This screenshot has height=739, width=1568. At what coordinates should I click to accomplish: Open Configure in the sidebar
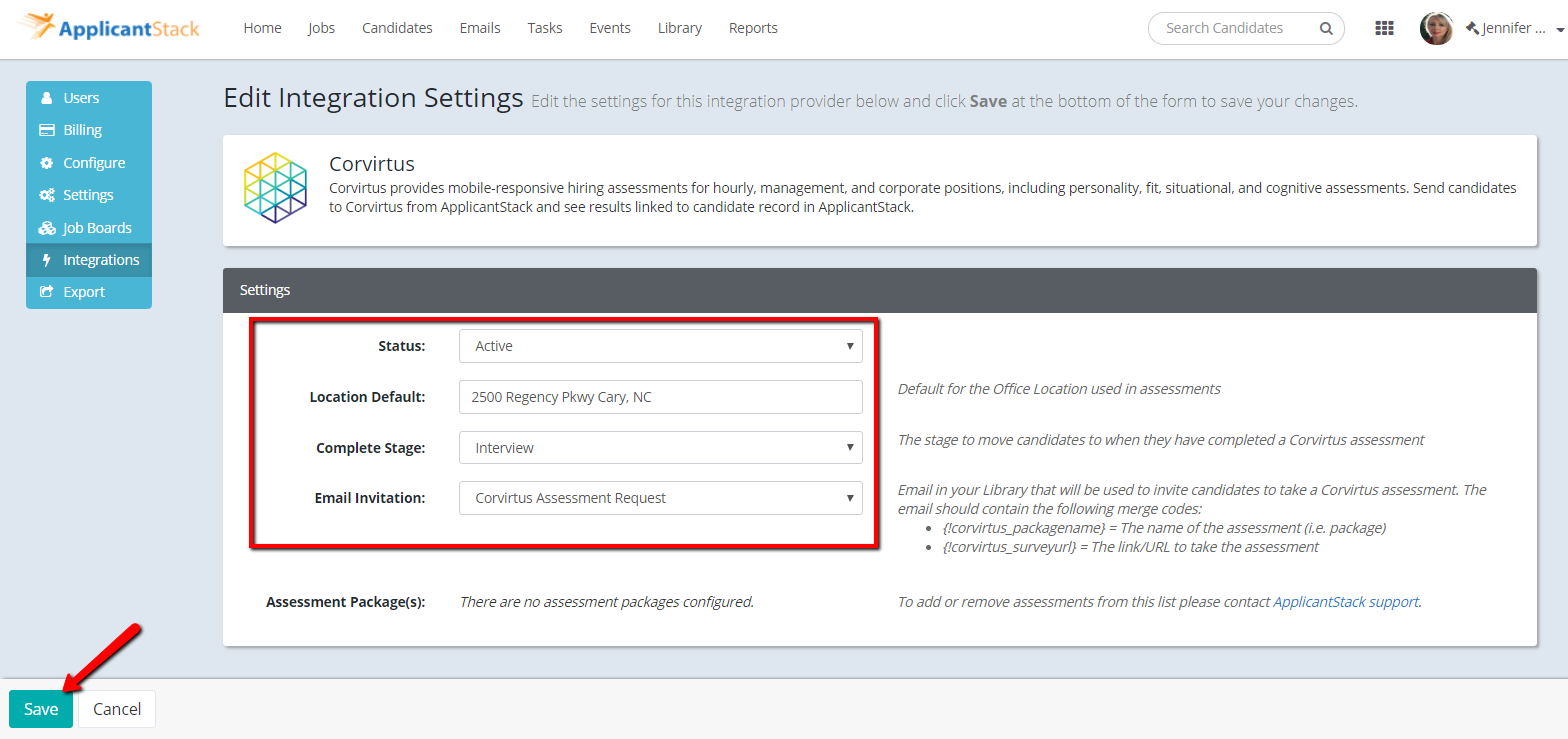point(94,163)
